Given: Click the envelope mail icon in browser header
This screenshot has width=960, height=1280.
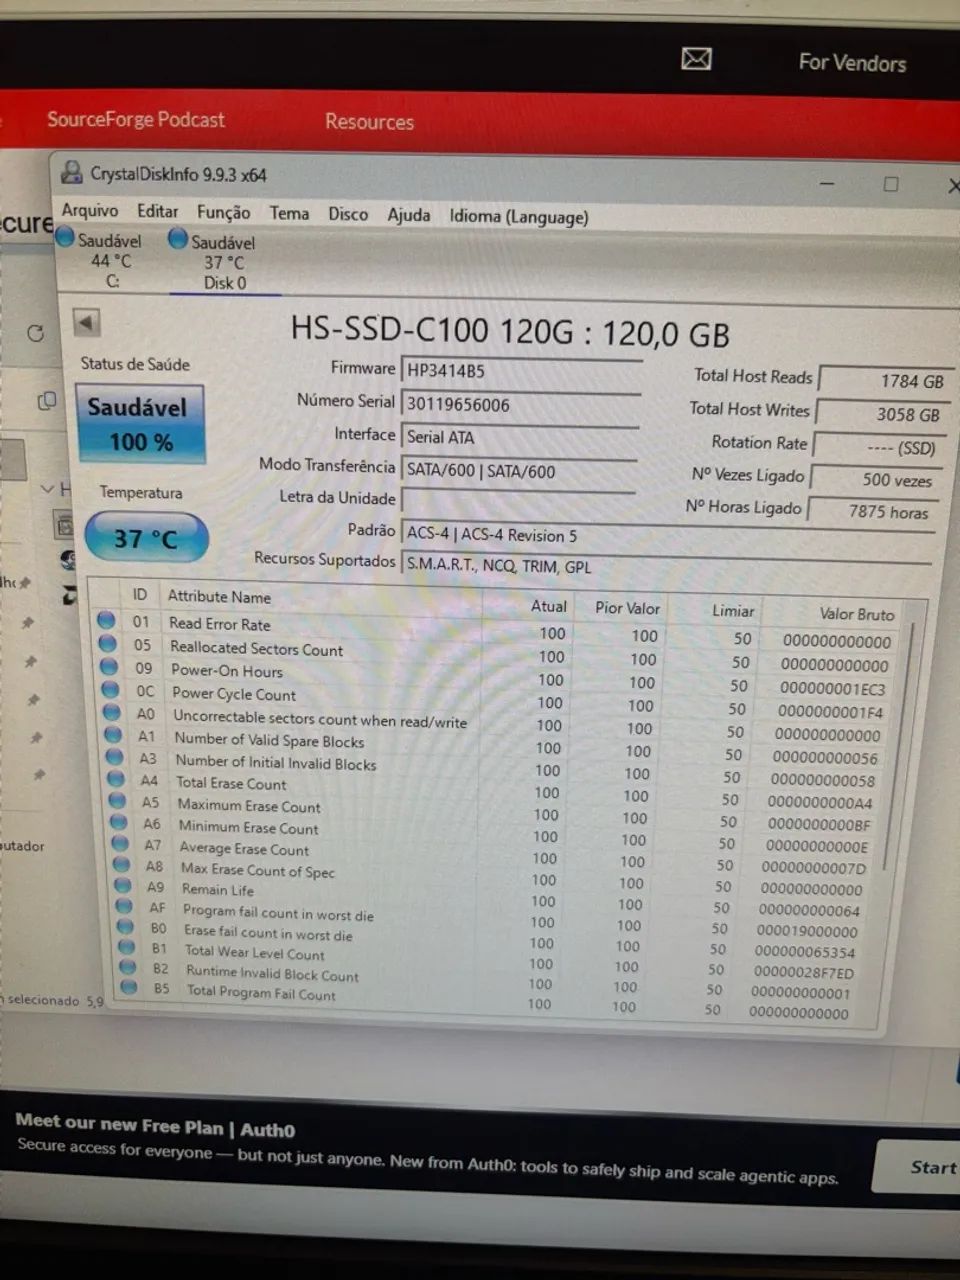Looking at the screenshot, I should click(696, 59).
